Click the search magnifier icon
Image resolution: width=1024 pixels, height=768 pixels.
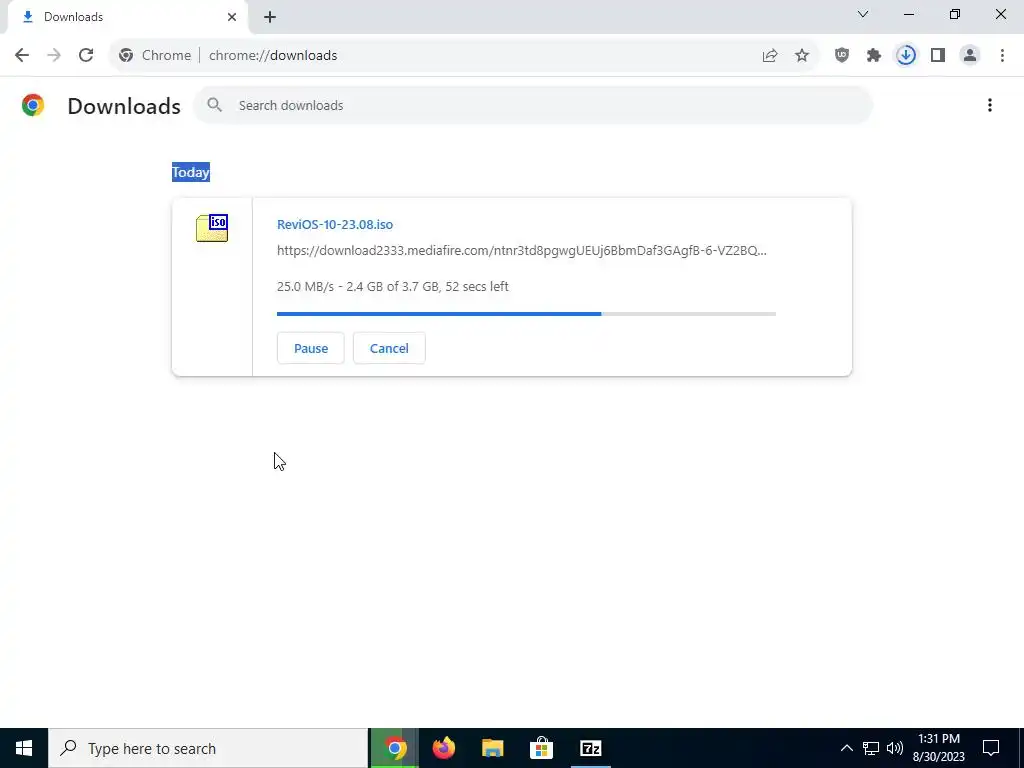pyautogui.click(x=214, y=104)
